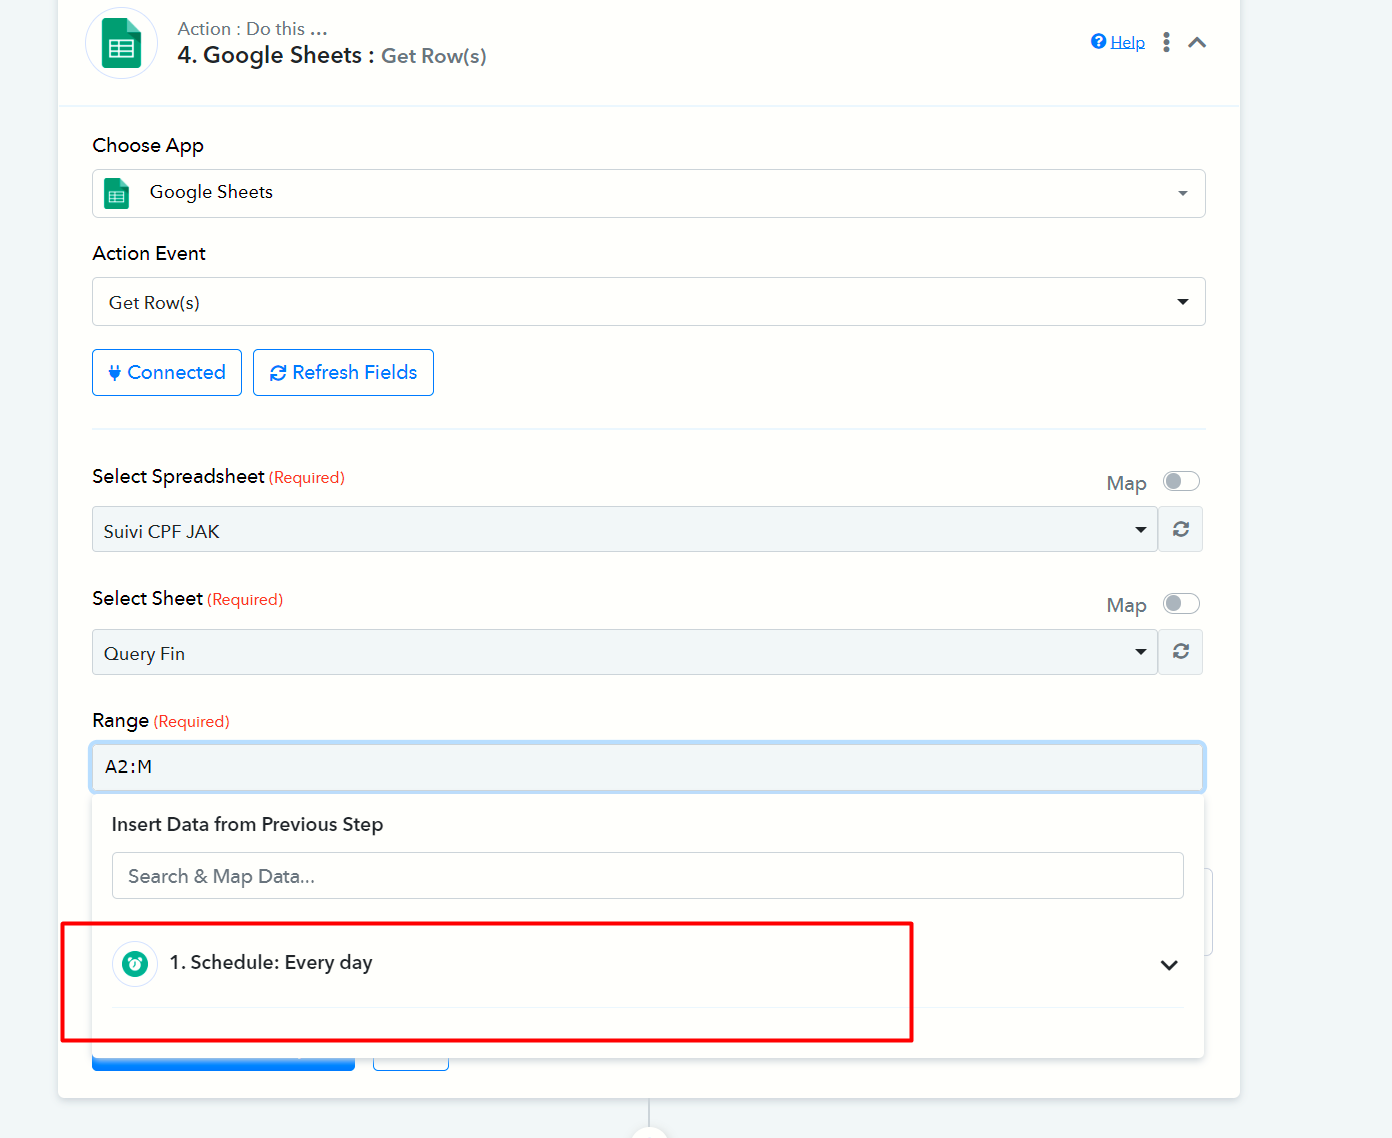Click the 'Range' field label

tap(120, 721)
